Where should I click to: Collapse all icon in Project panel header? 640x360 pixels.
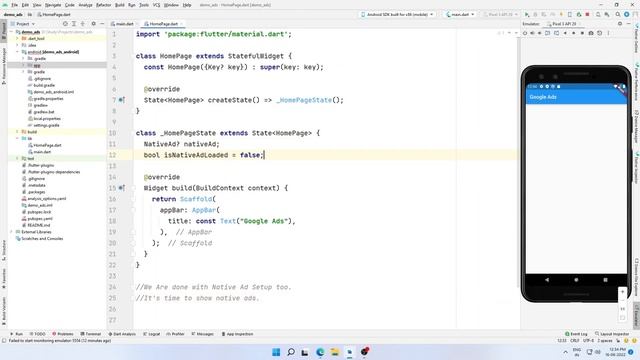coord(83,24)
